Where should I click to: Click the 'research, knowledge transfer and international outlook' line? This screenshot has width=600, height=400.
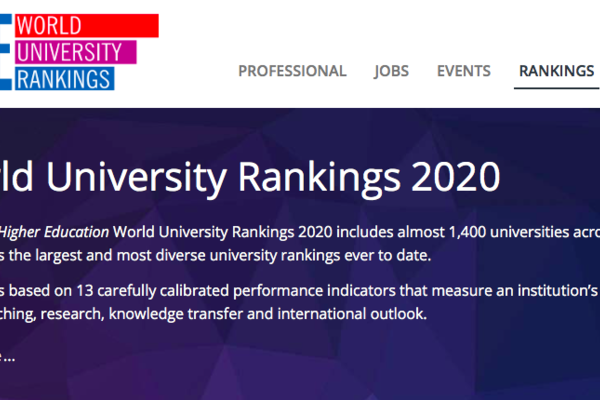tap(213, 314)
